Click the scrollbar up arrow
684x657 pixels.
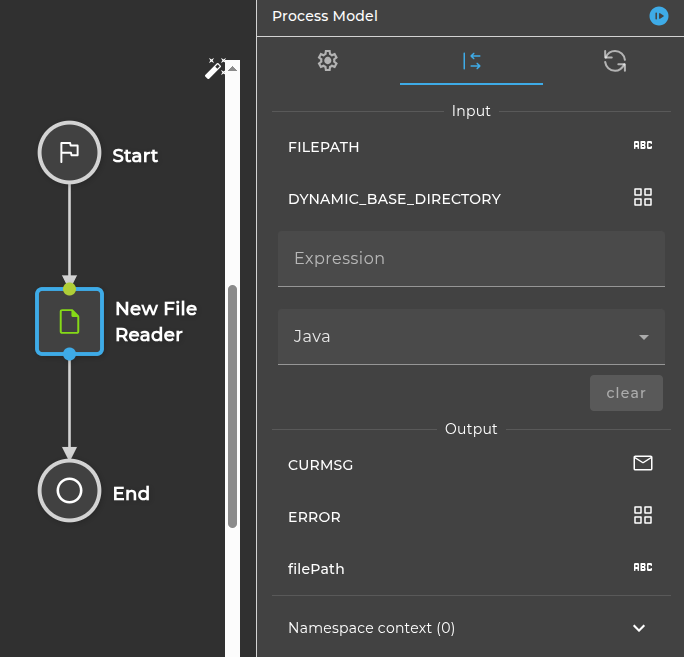tap(233, 68)
